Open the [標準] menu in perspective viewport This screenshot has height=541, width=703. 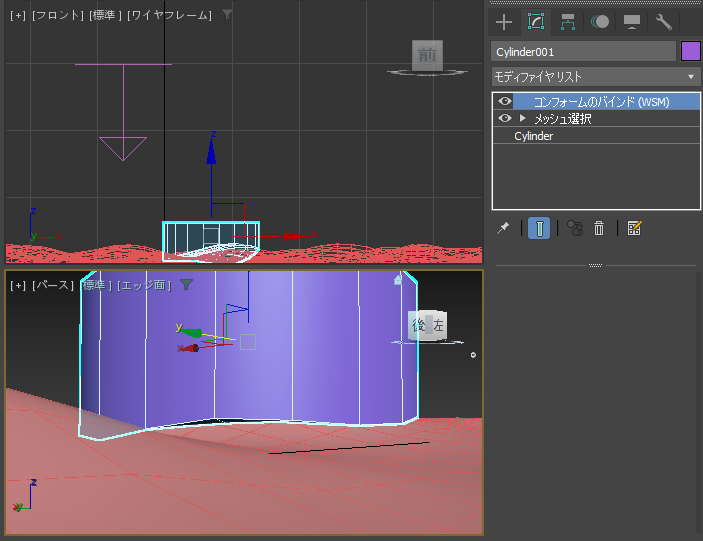[96, 285]
